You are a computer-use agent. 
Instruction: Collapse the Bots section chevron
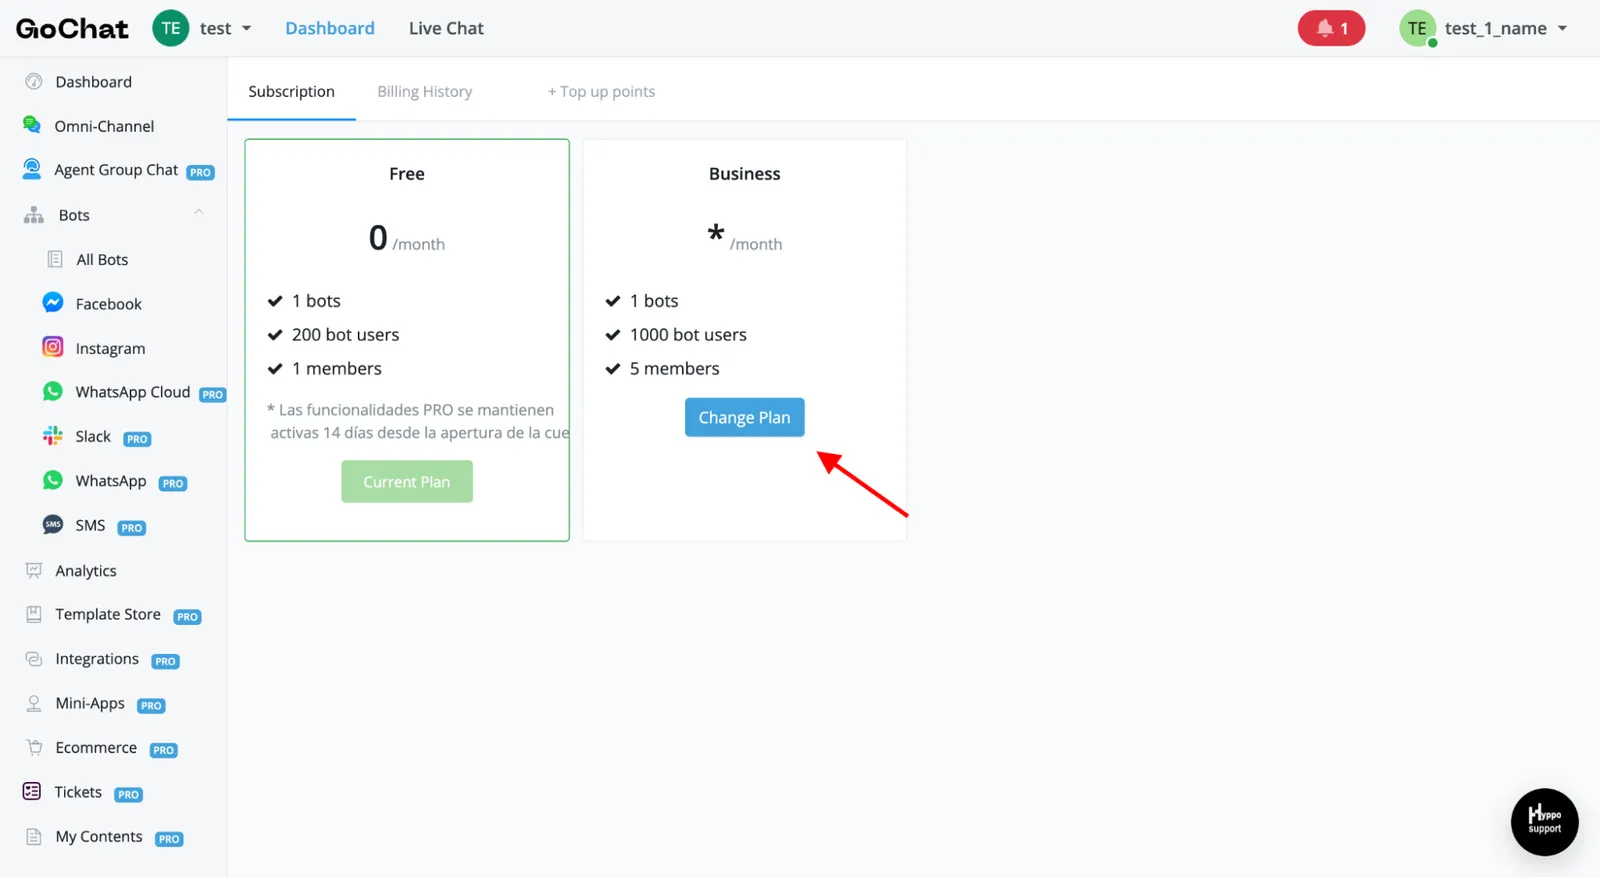coord(199,213)
